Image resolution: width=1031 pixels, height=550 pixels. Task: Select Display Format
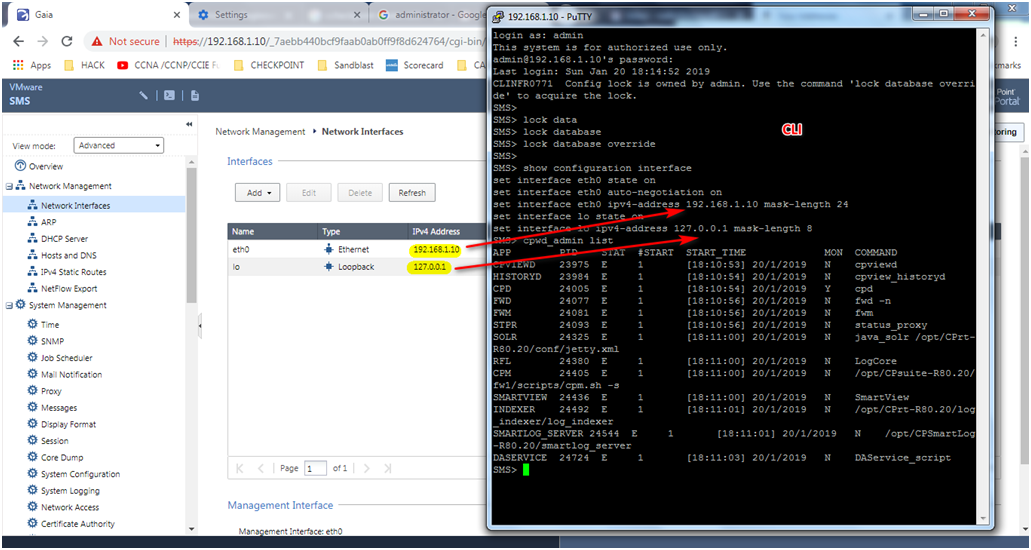coord(68,424)
